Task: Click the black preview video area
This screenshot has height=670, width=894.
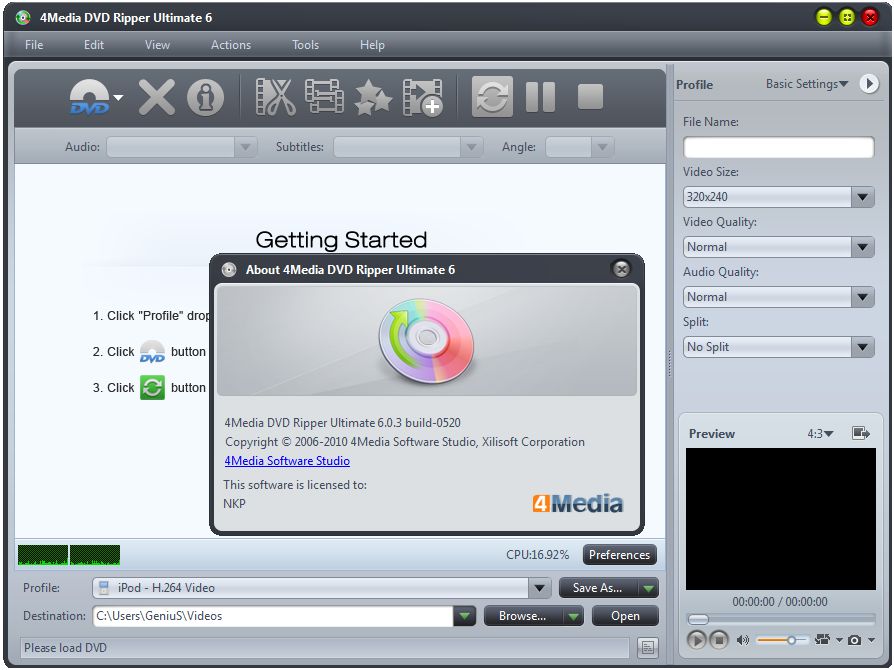Action: coord(781,519)
